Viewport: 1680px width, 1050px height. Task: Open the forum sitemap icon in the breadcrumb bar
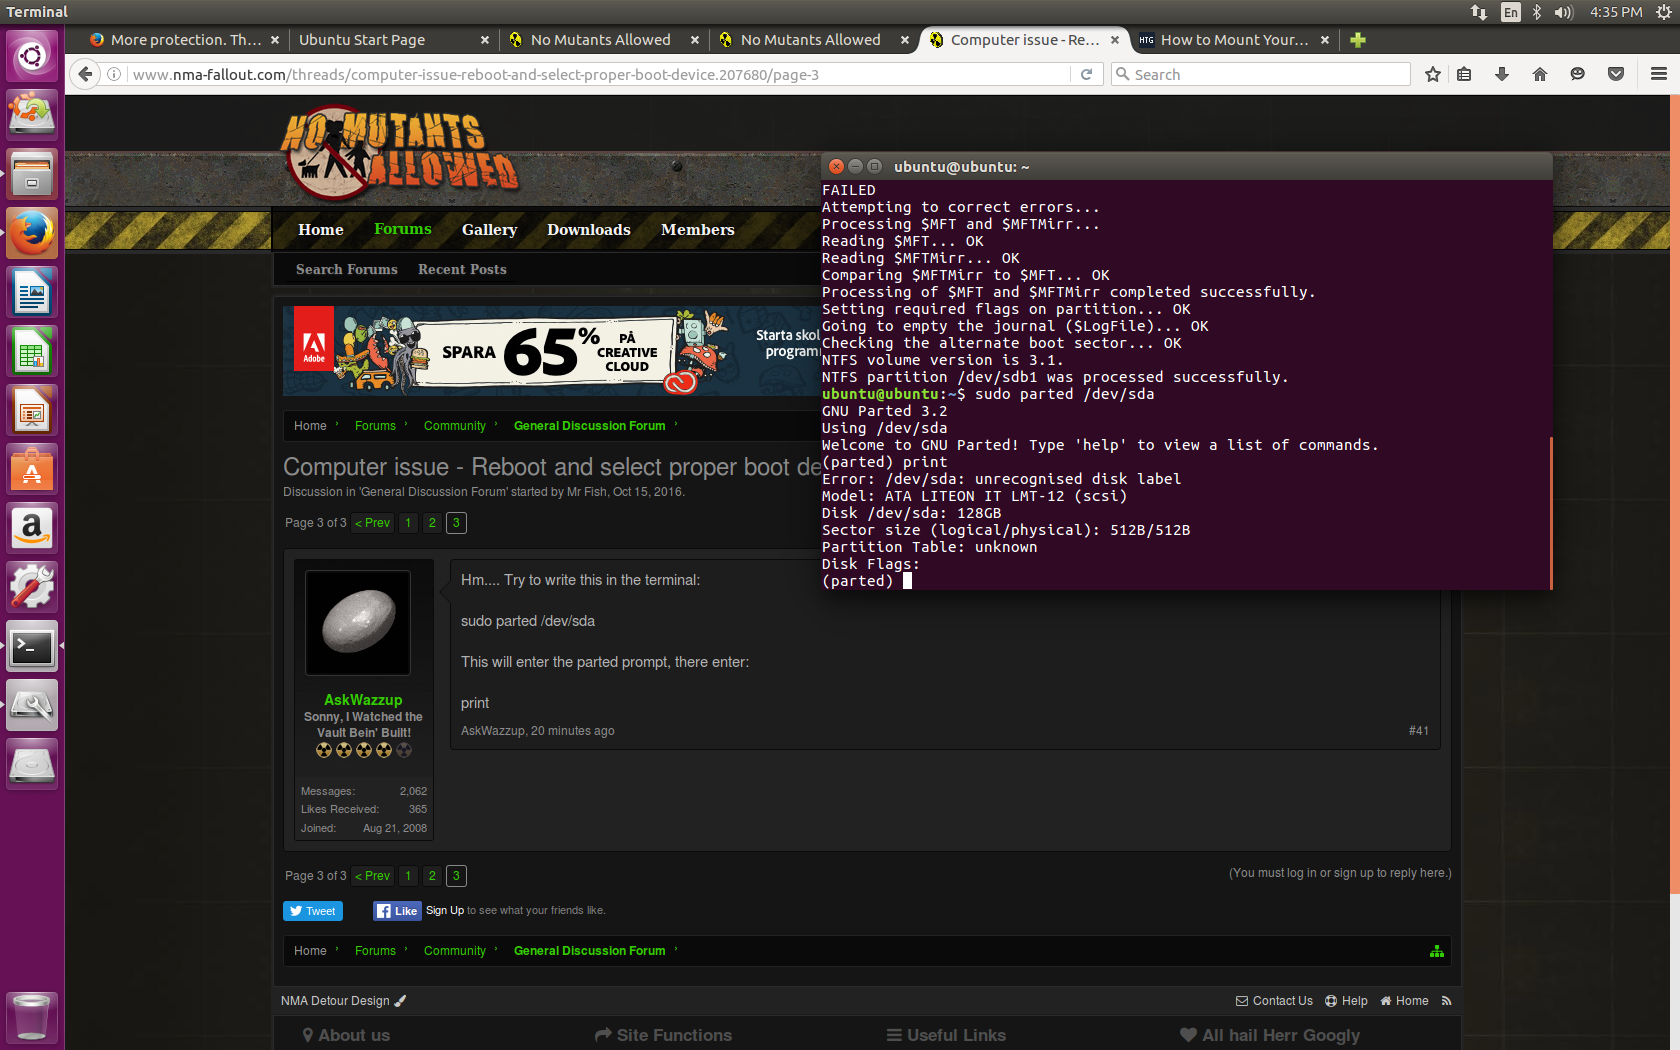pos(1437,951)
